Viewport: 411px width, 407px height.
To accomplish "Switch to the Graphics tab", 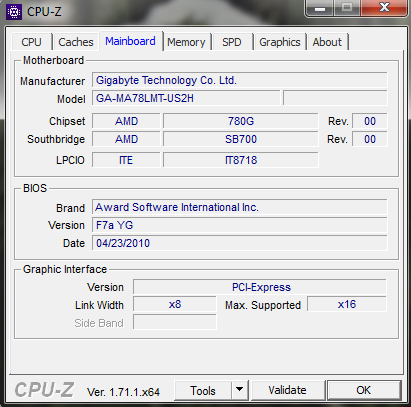I will [x=280, y=42].
